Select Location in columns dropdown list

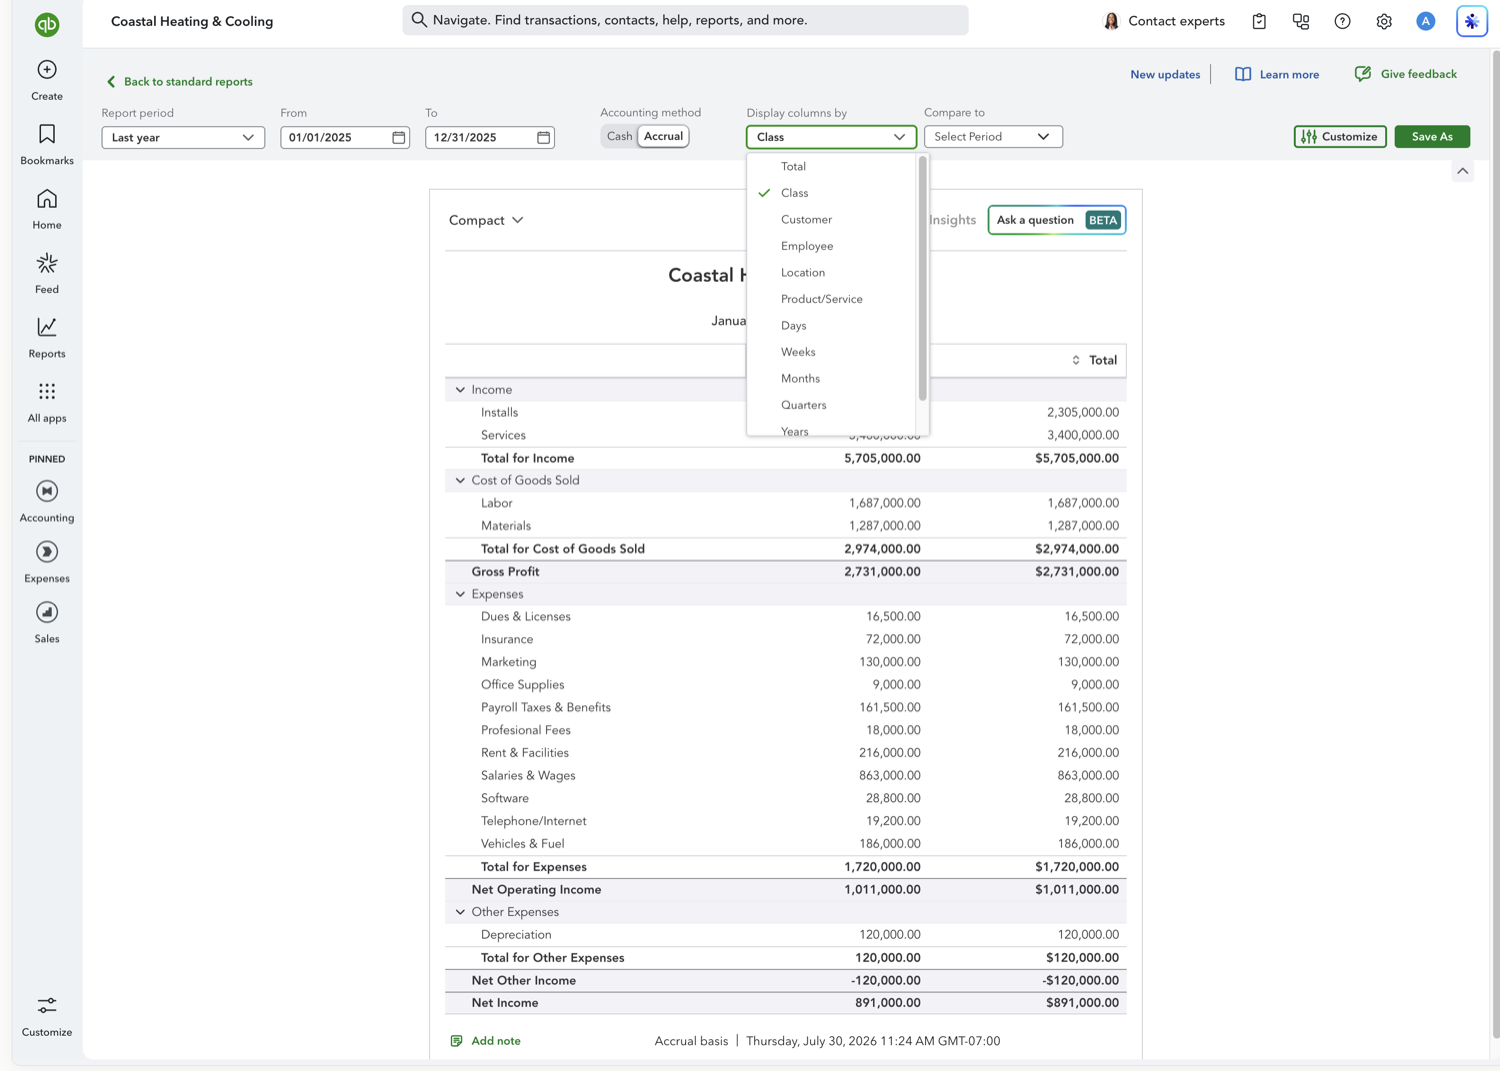coord(831,272)
